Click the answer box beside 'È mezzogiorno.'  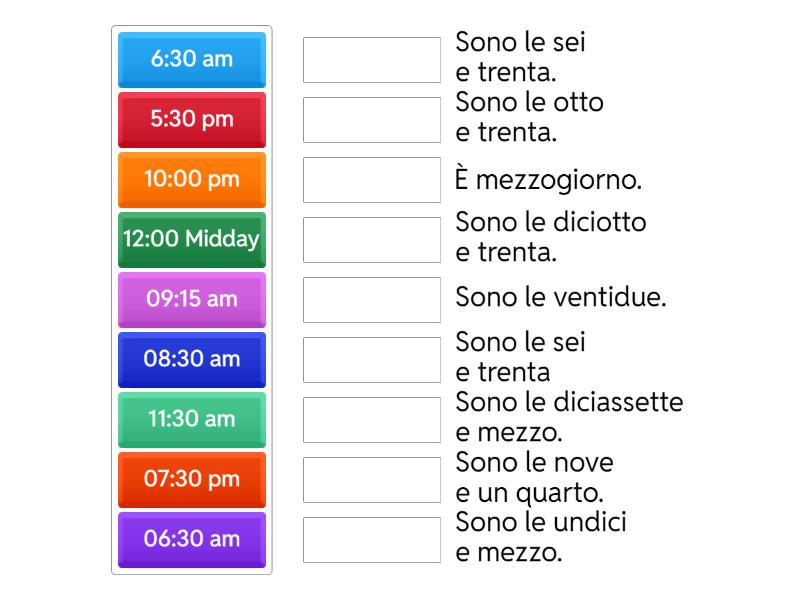[371, 179]
